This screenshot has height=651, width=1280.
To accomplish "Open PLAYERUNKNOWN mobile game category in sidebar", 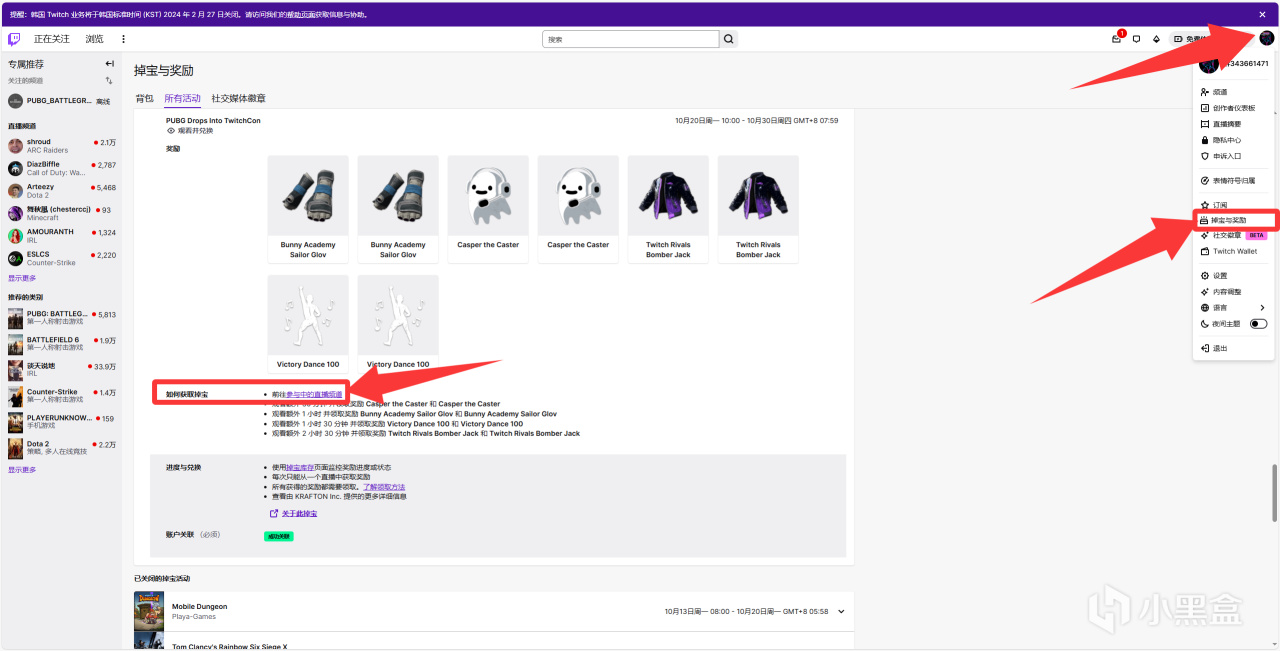I will pyautogui.click(x=60, y=422).
